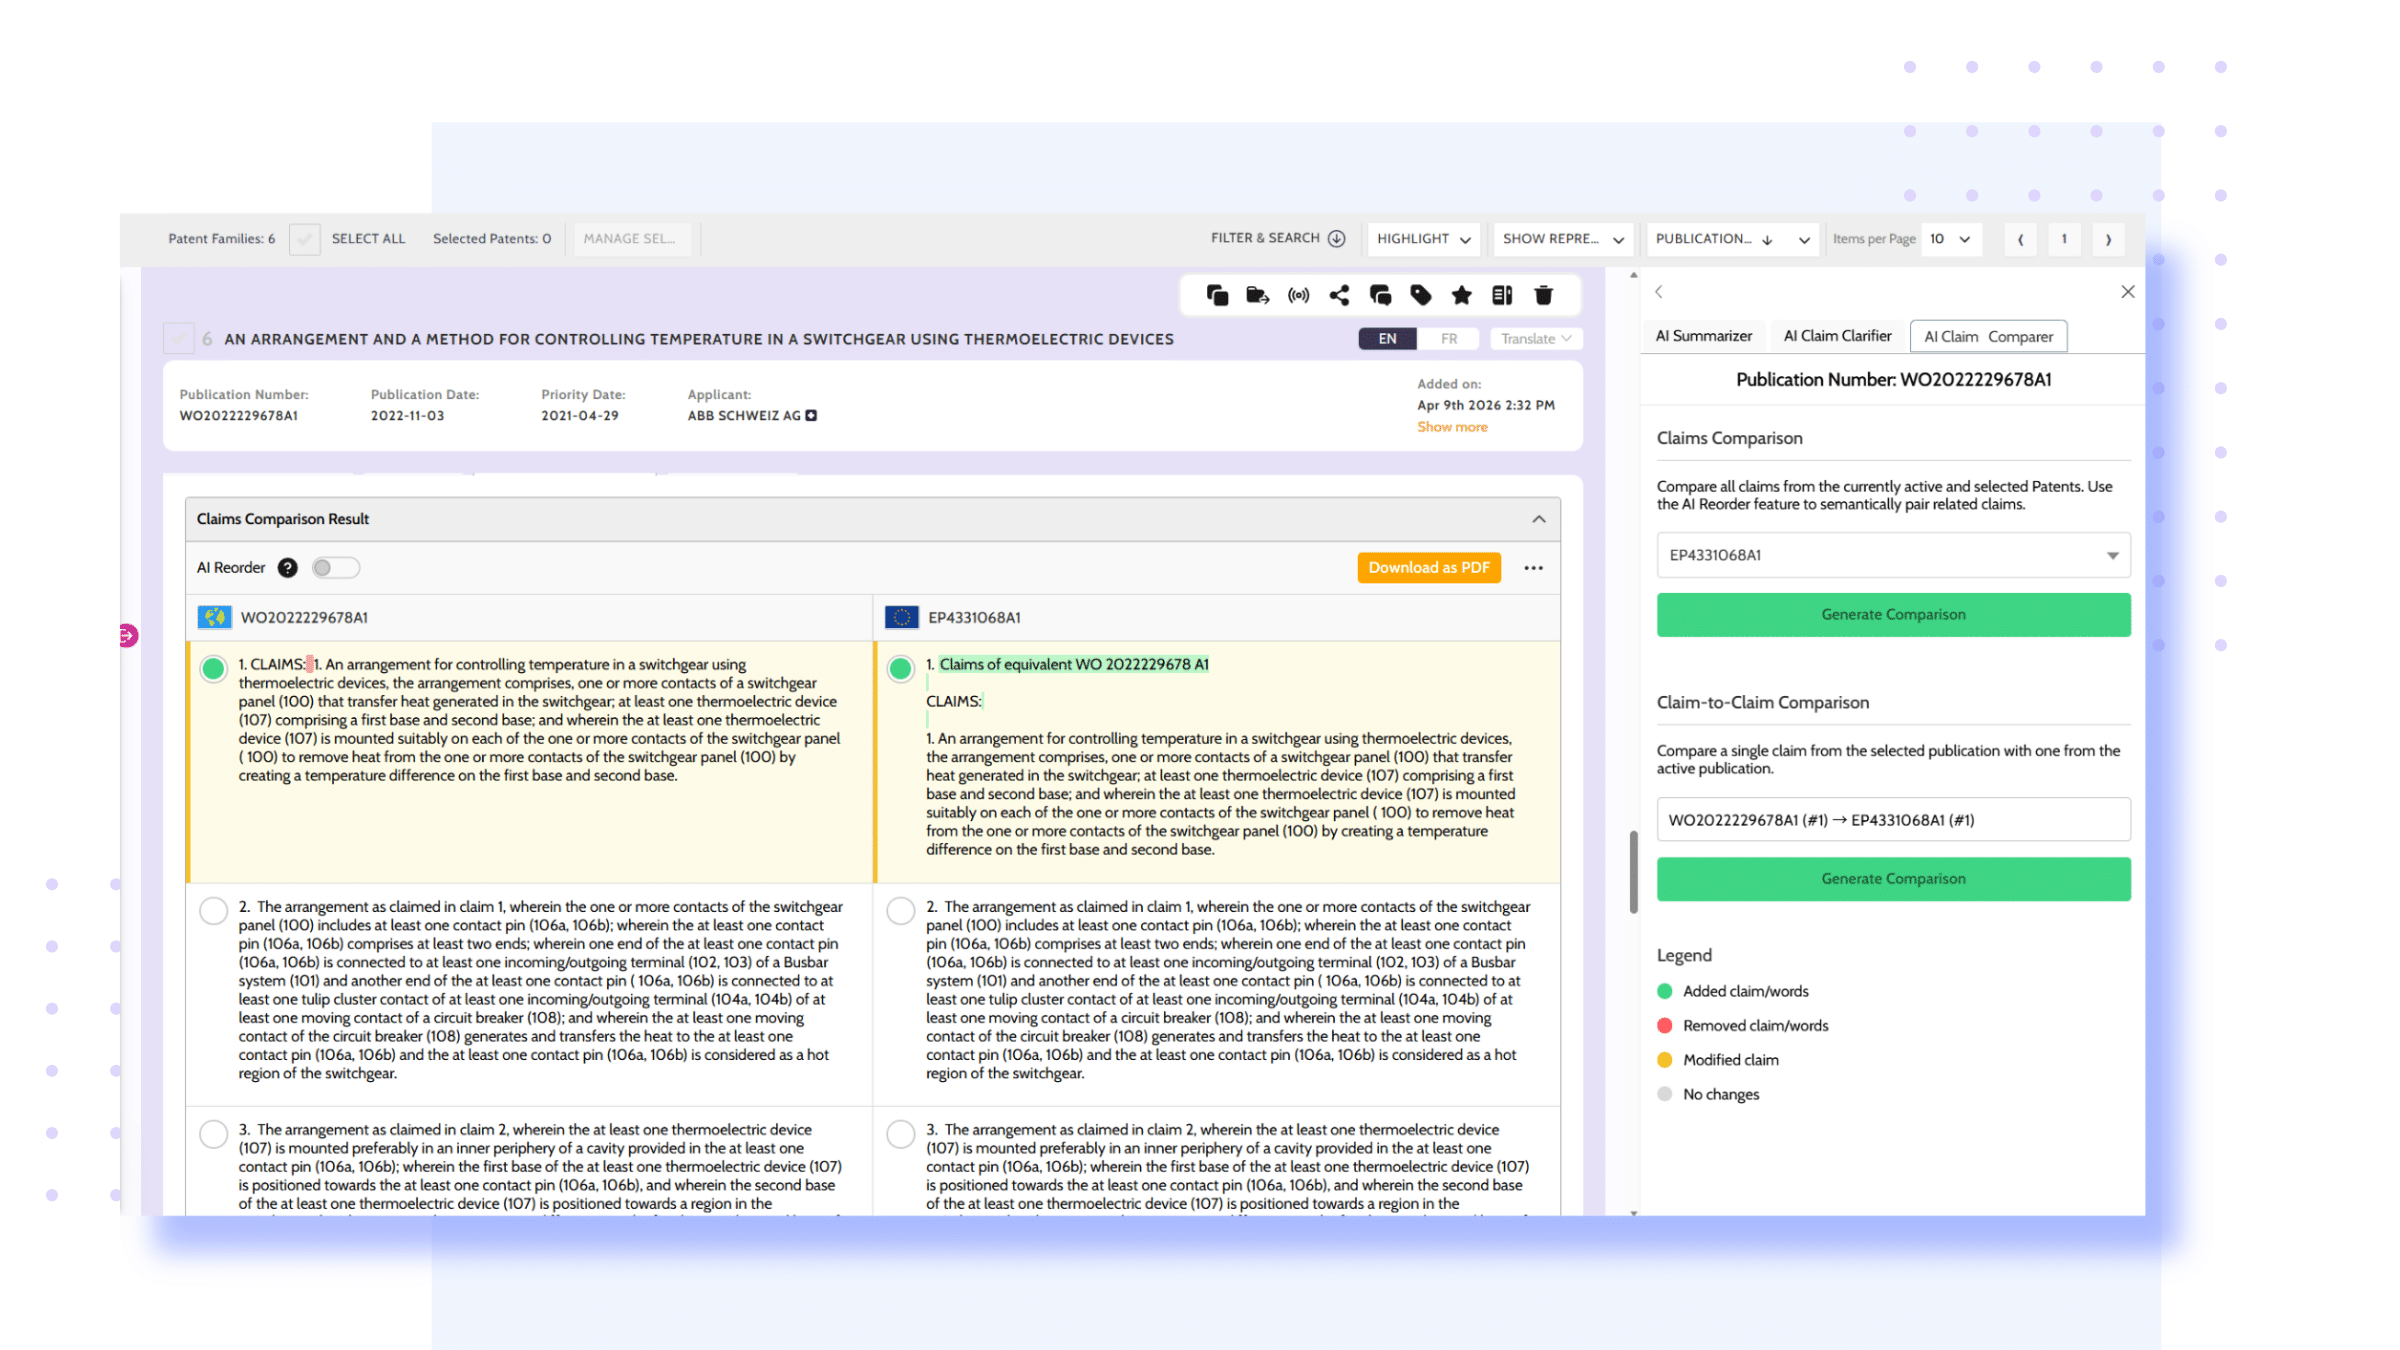This screenshot has height=1350, width=2400.
Task: Switch to the AI Summarizer tab
Action: click(1703, 336)
